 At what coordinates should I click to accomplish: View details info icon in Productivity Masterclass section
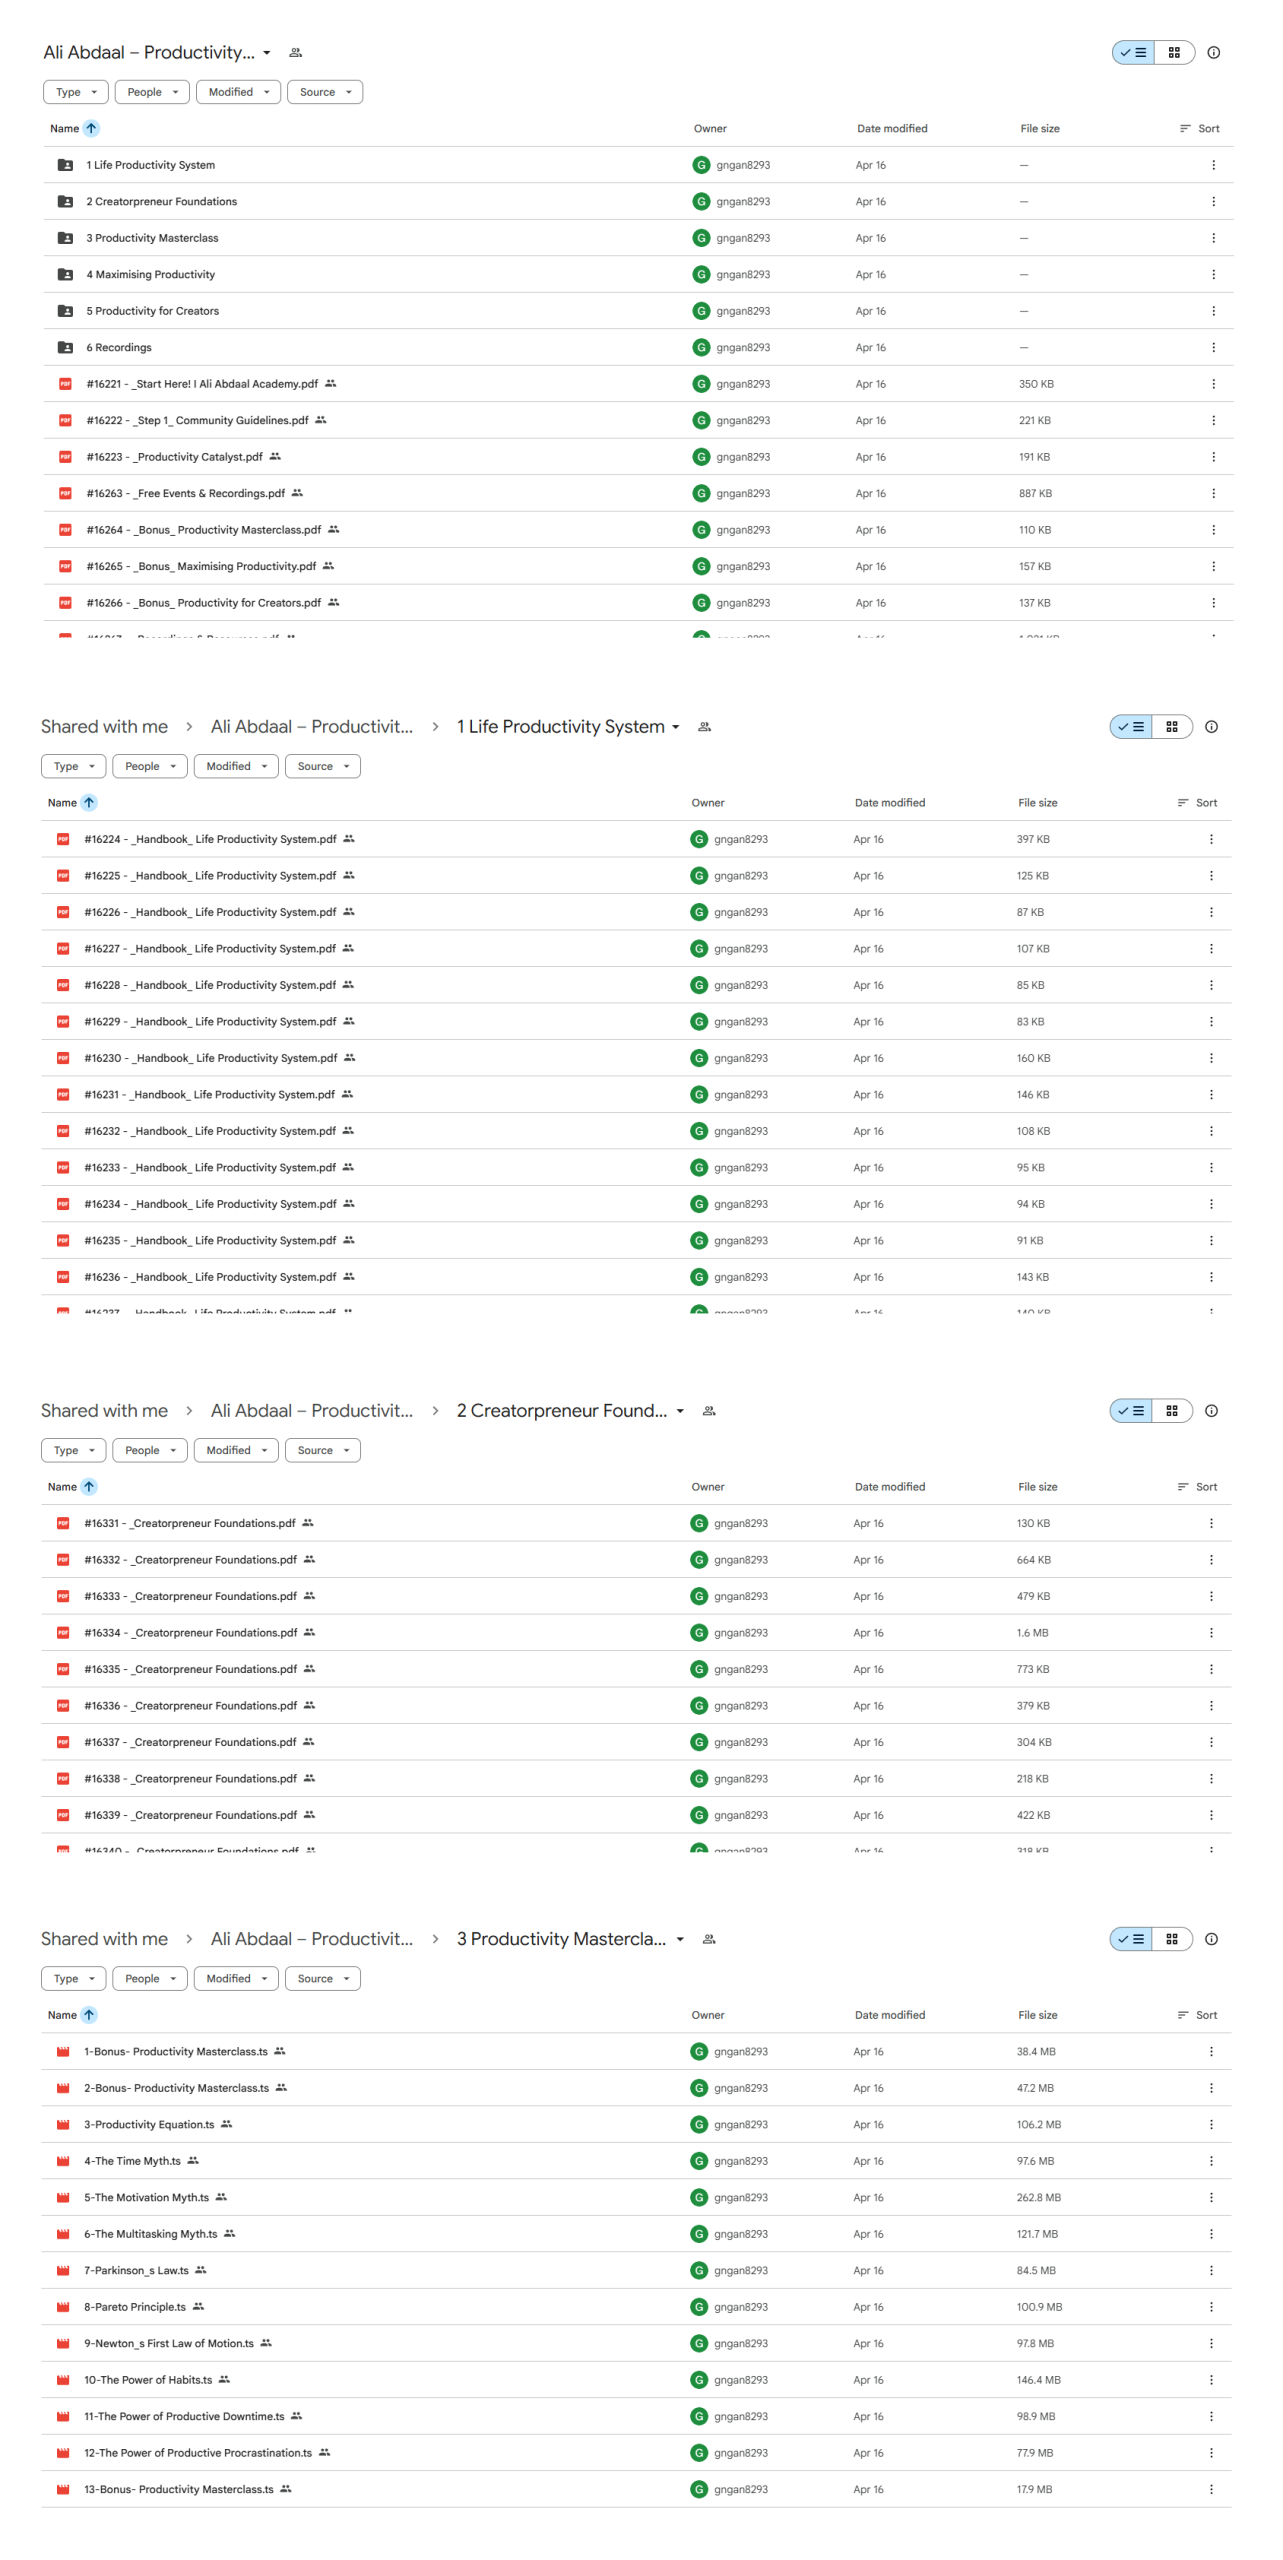tap(1211, 1937)
